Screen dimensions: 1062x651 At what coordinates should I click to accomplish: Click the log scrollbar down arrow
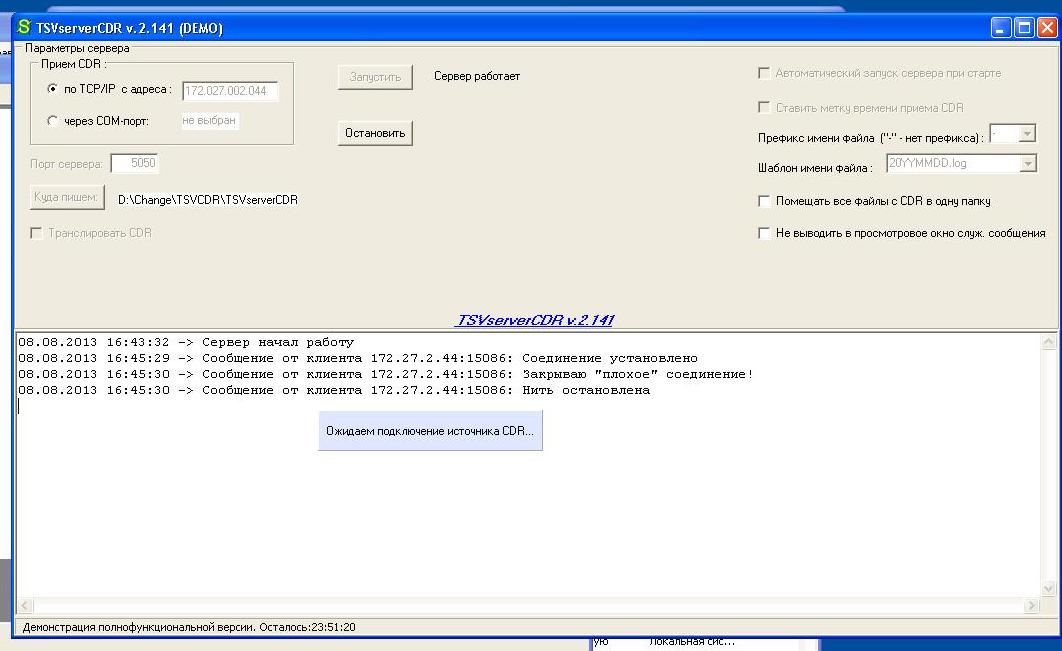coord(1048,589)
